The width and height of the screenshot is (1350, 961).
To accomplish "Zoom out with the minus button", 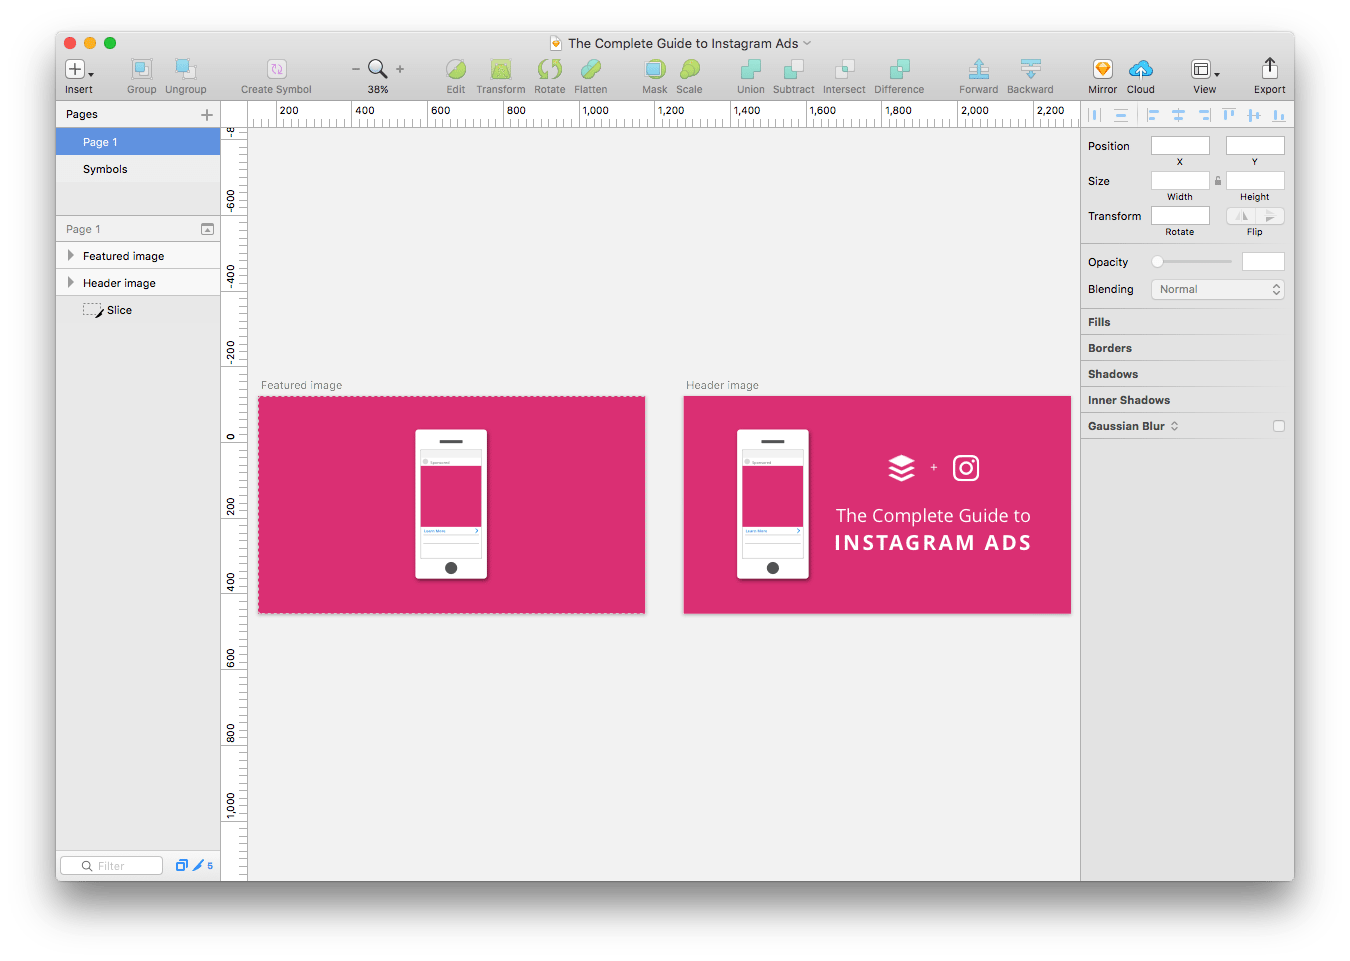I will (x=356, y=69).
